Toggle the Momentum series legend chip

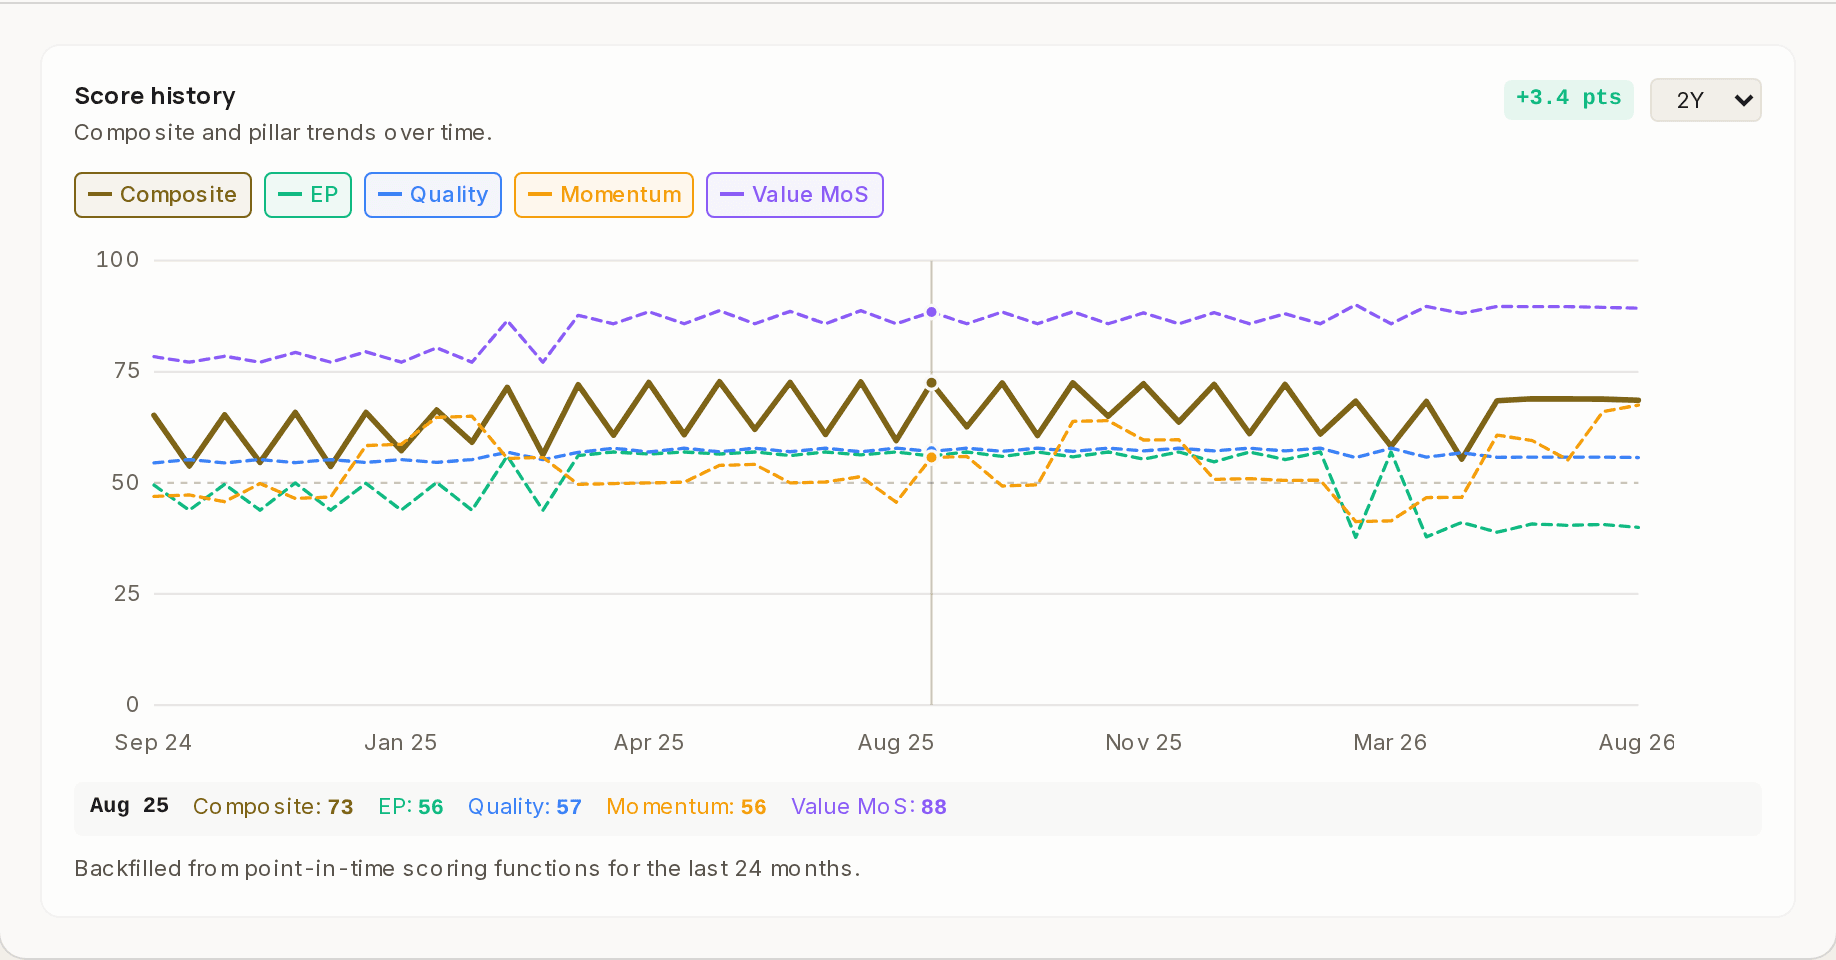pyautogui.click(x=604, y=195)
